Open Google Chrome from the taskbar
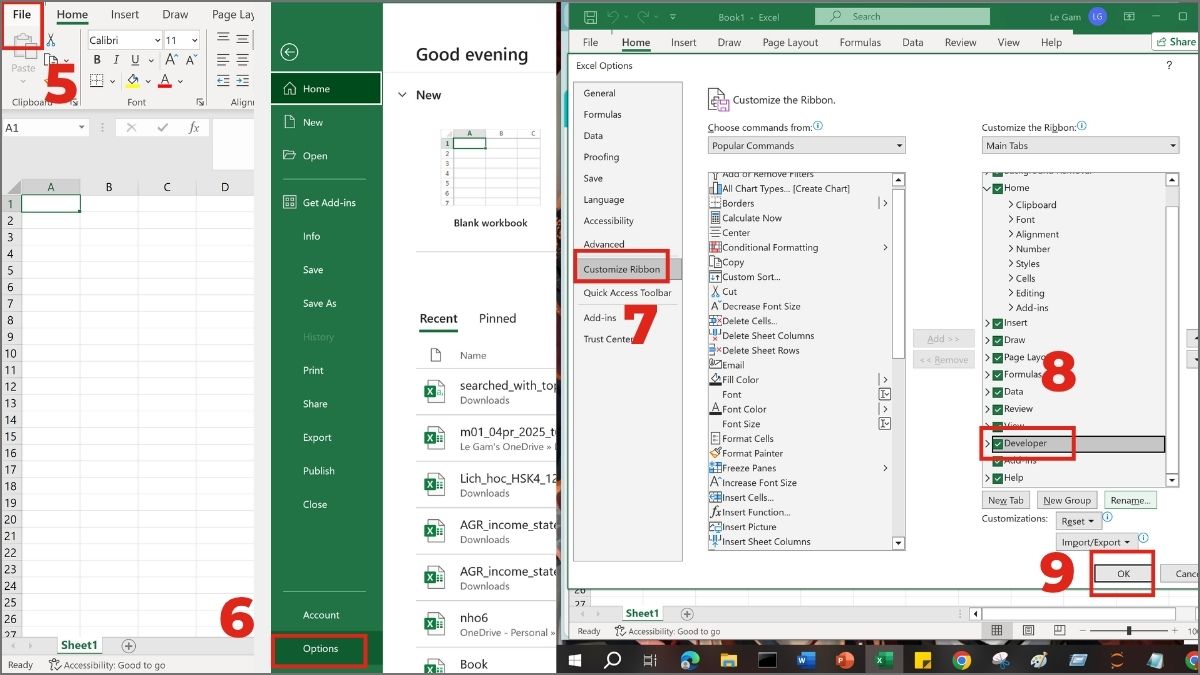The width and height of the screenshot is (1200, 675). 961,660
